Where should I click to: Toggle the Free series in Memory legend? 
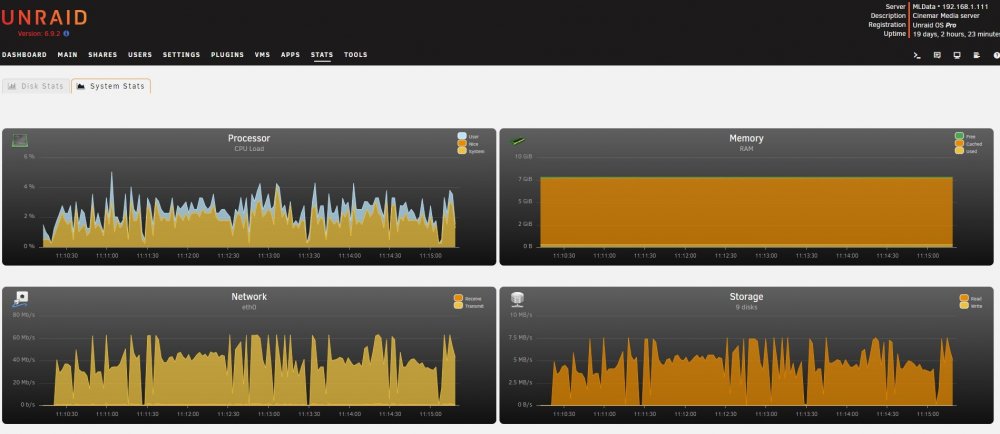click(965, 136)
